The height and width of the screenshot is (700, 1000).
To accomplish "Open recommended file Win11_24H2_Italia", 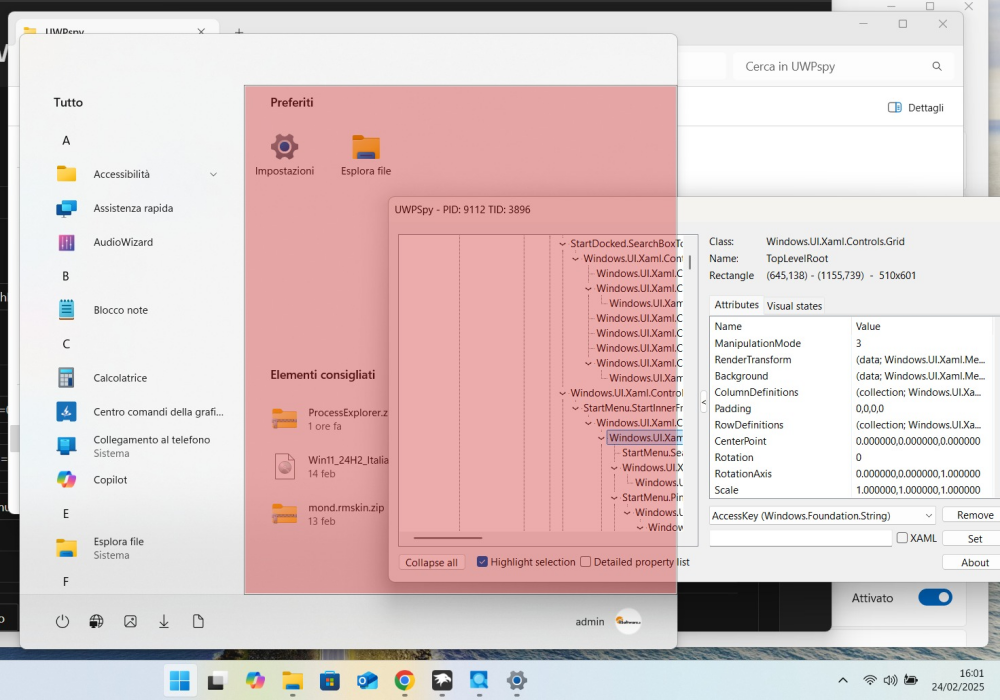I will 329,467.
